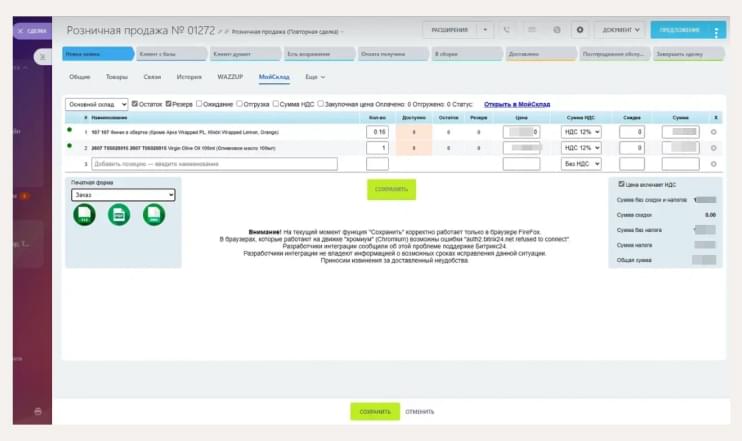The image size is (742, 441).
Task: Click green status dot of row 2
Action: tap(70, 146)
